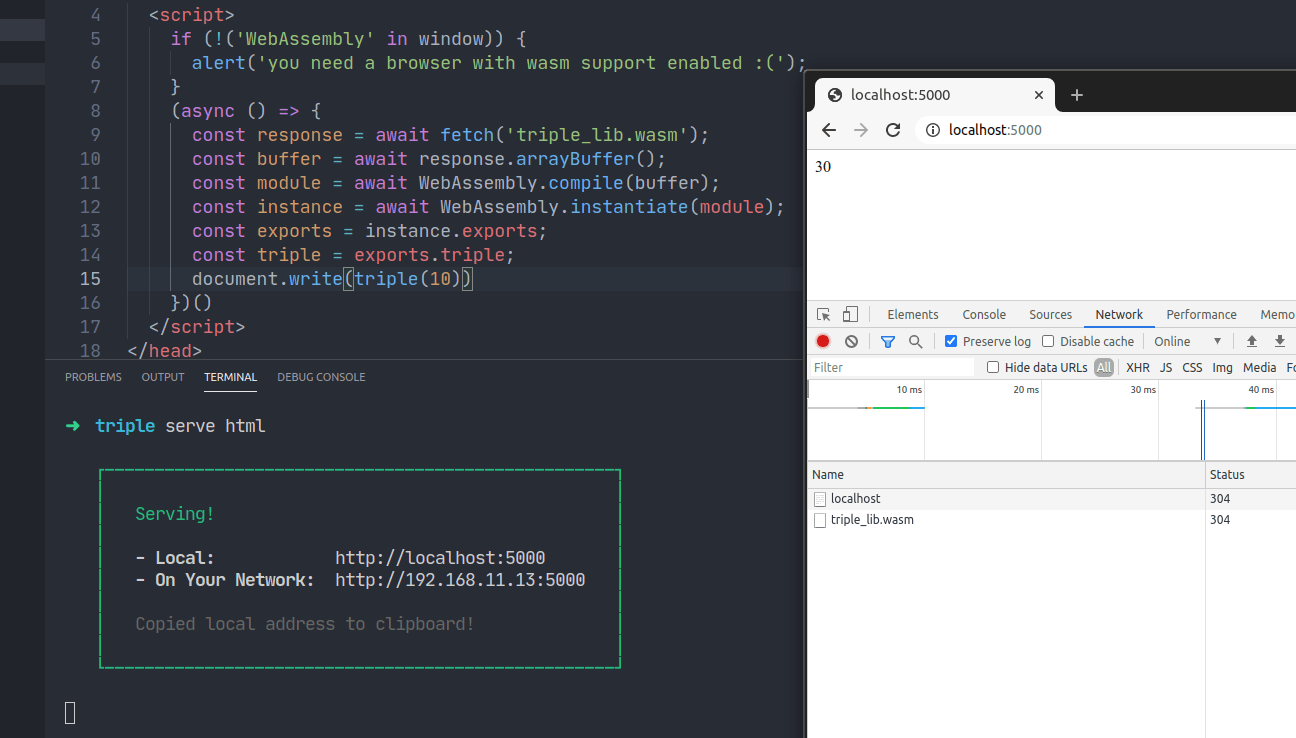Open the PROBLEMS panel tab
This screenshot has width=1296, height=738.
pos(93,377)
